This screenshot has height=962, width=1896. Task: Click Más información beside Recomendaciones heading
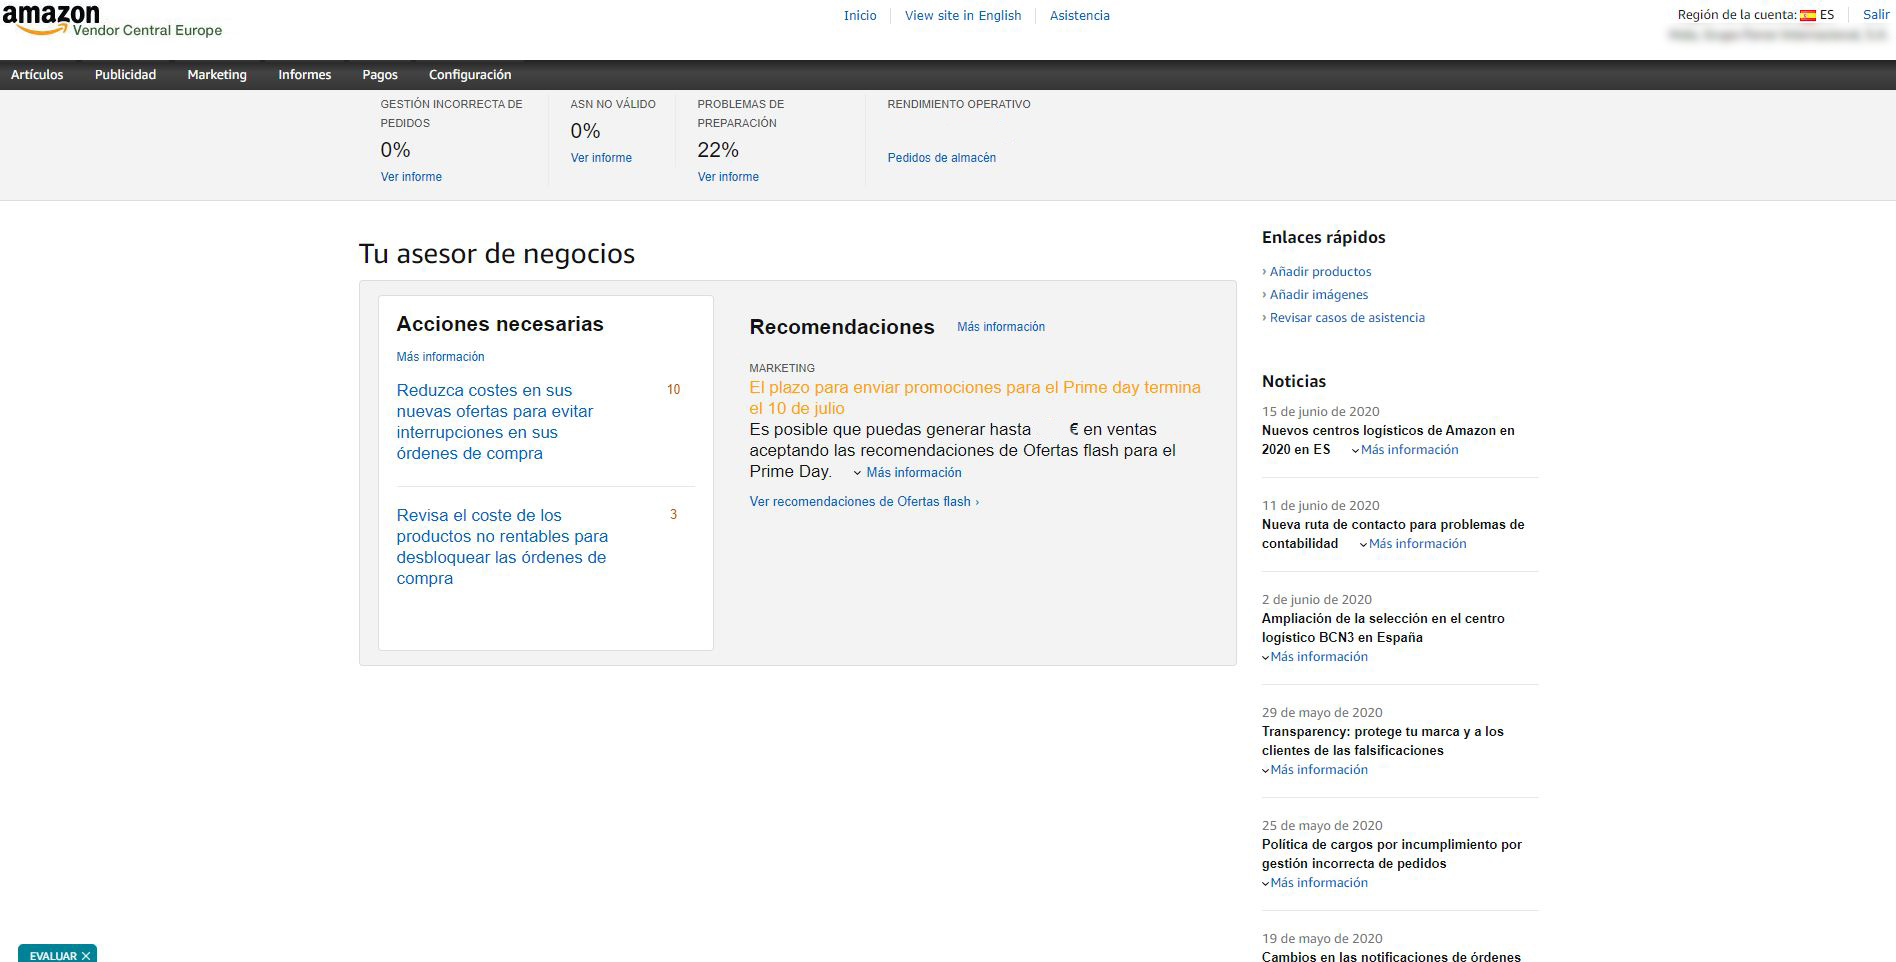(x=1001, y=327)
